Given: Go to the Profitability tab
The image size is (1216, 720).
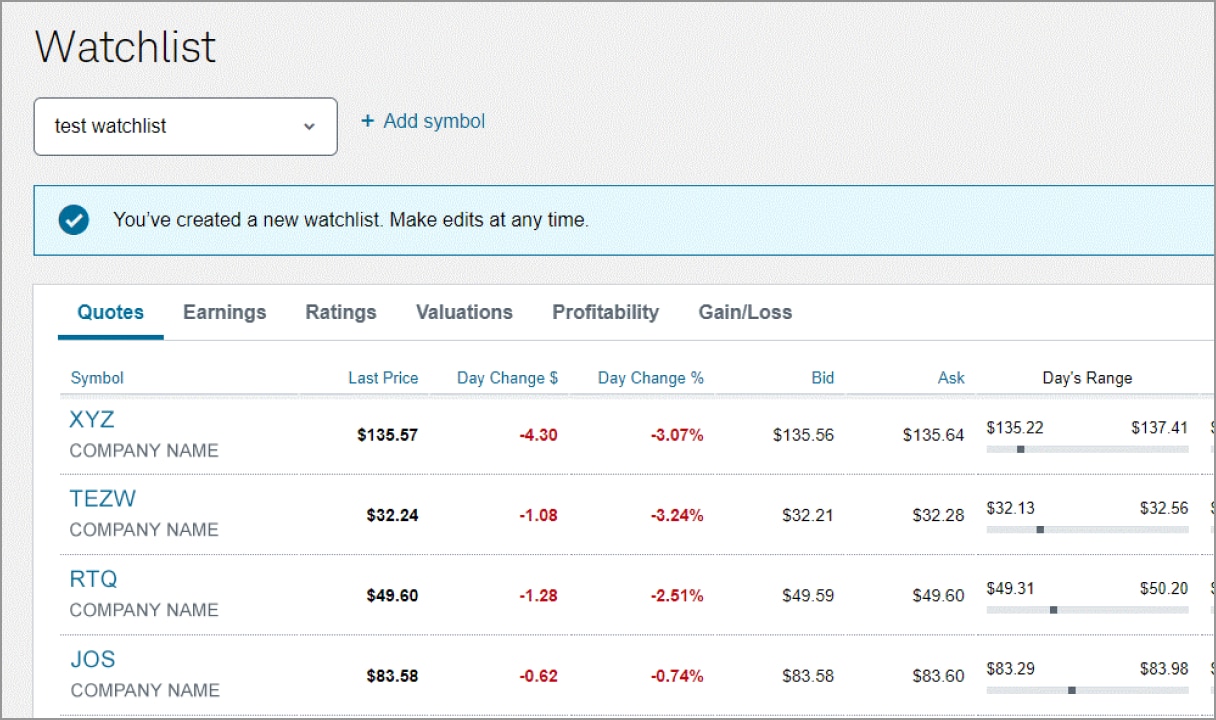Looking at the screenshot, I should tap(605, 312).
